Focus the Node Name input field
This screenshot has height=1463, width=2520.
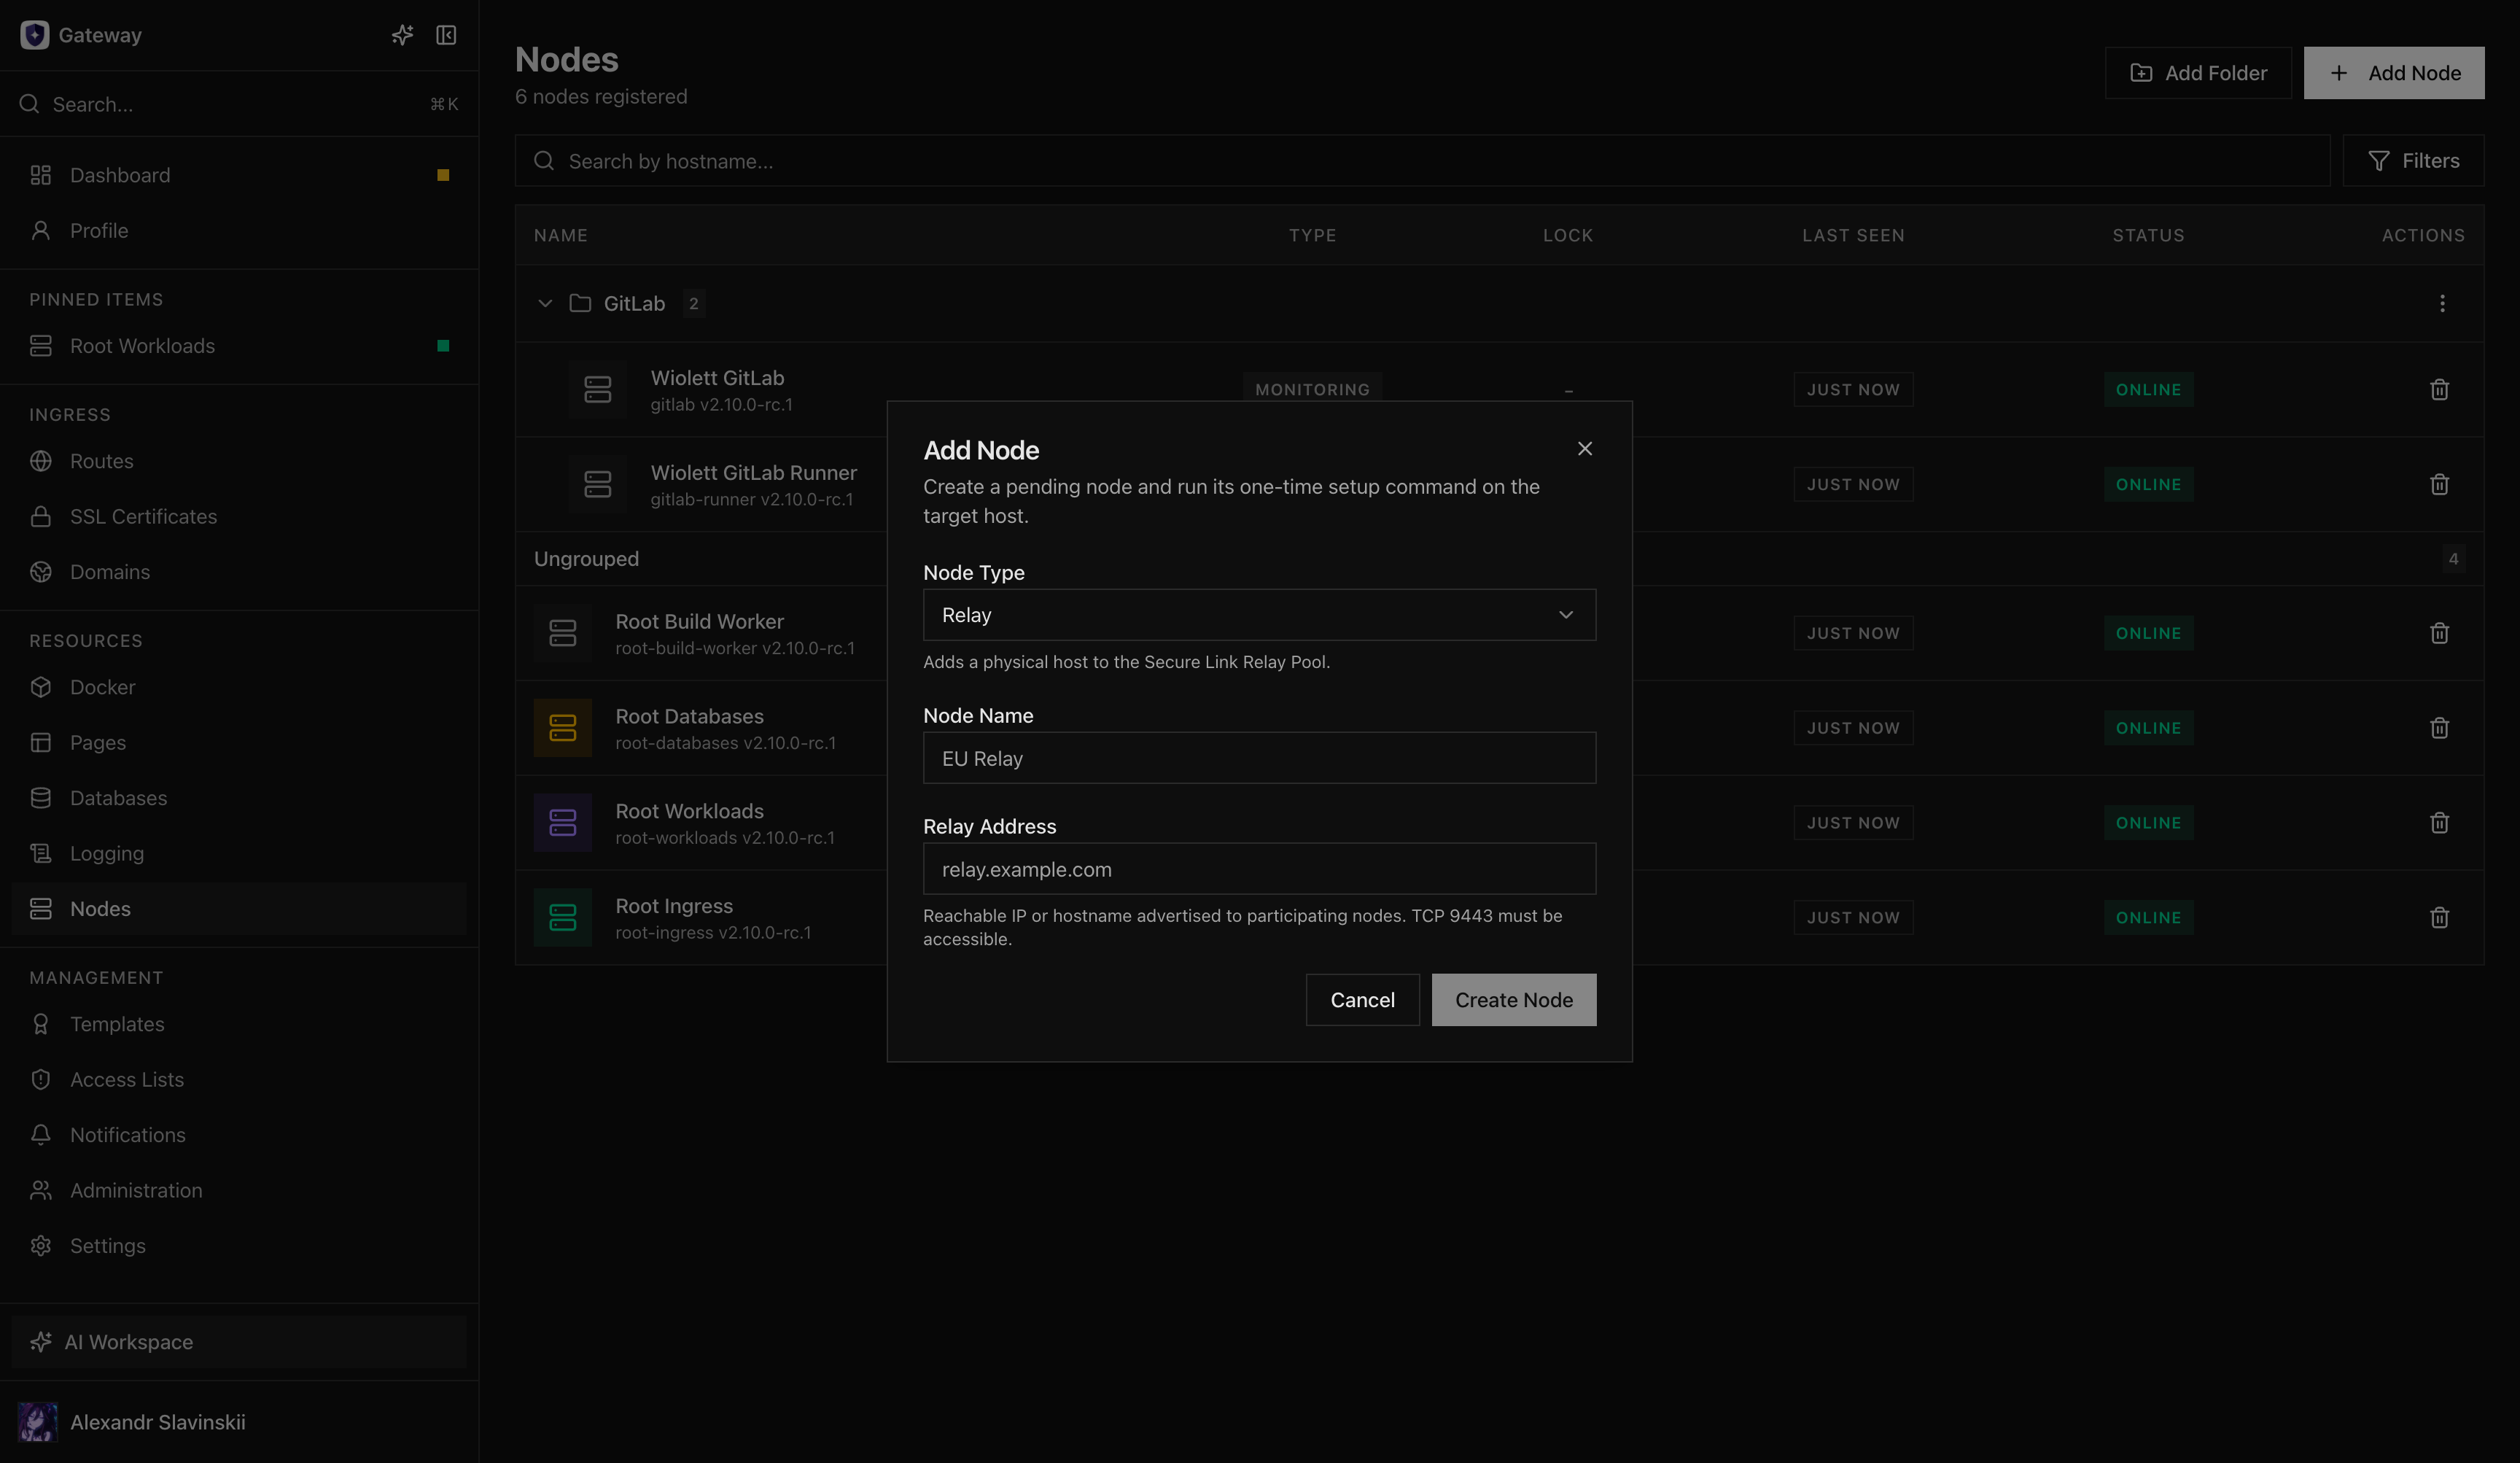pos(1259,758)
